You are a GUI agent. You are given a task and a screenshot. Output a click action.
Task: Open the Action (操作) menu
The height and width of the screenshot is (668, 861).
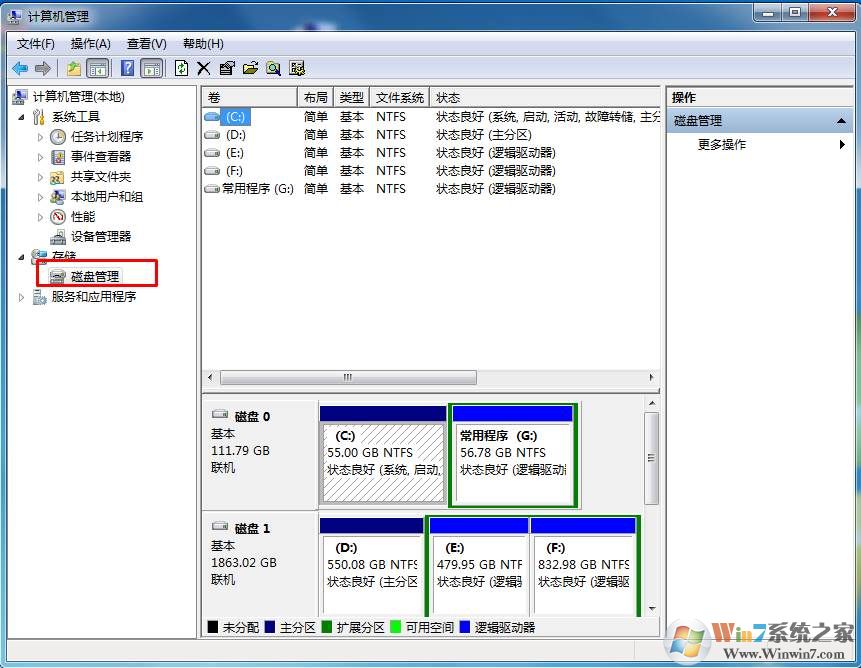(91, 44)
